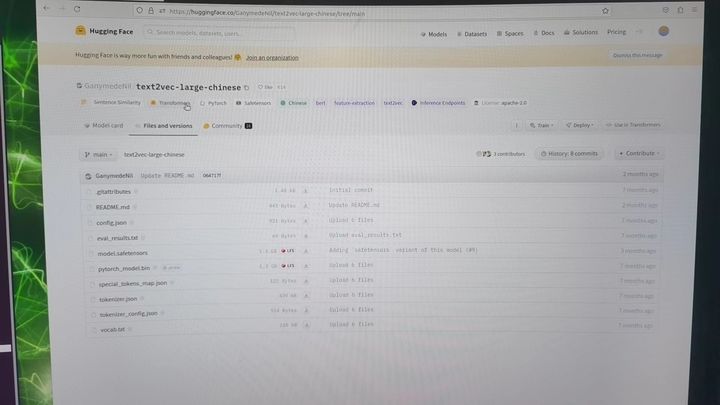
Task: Download the .gitattributes file
Action: pyautogui.click(x=305, y=191)
